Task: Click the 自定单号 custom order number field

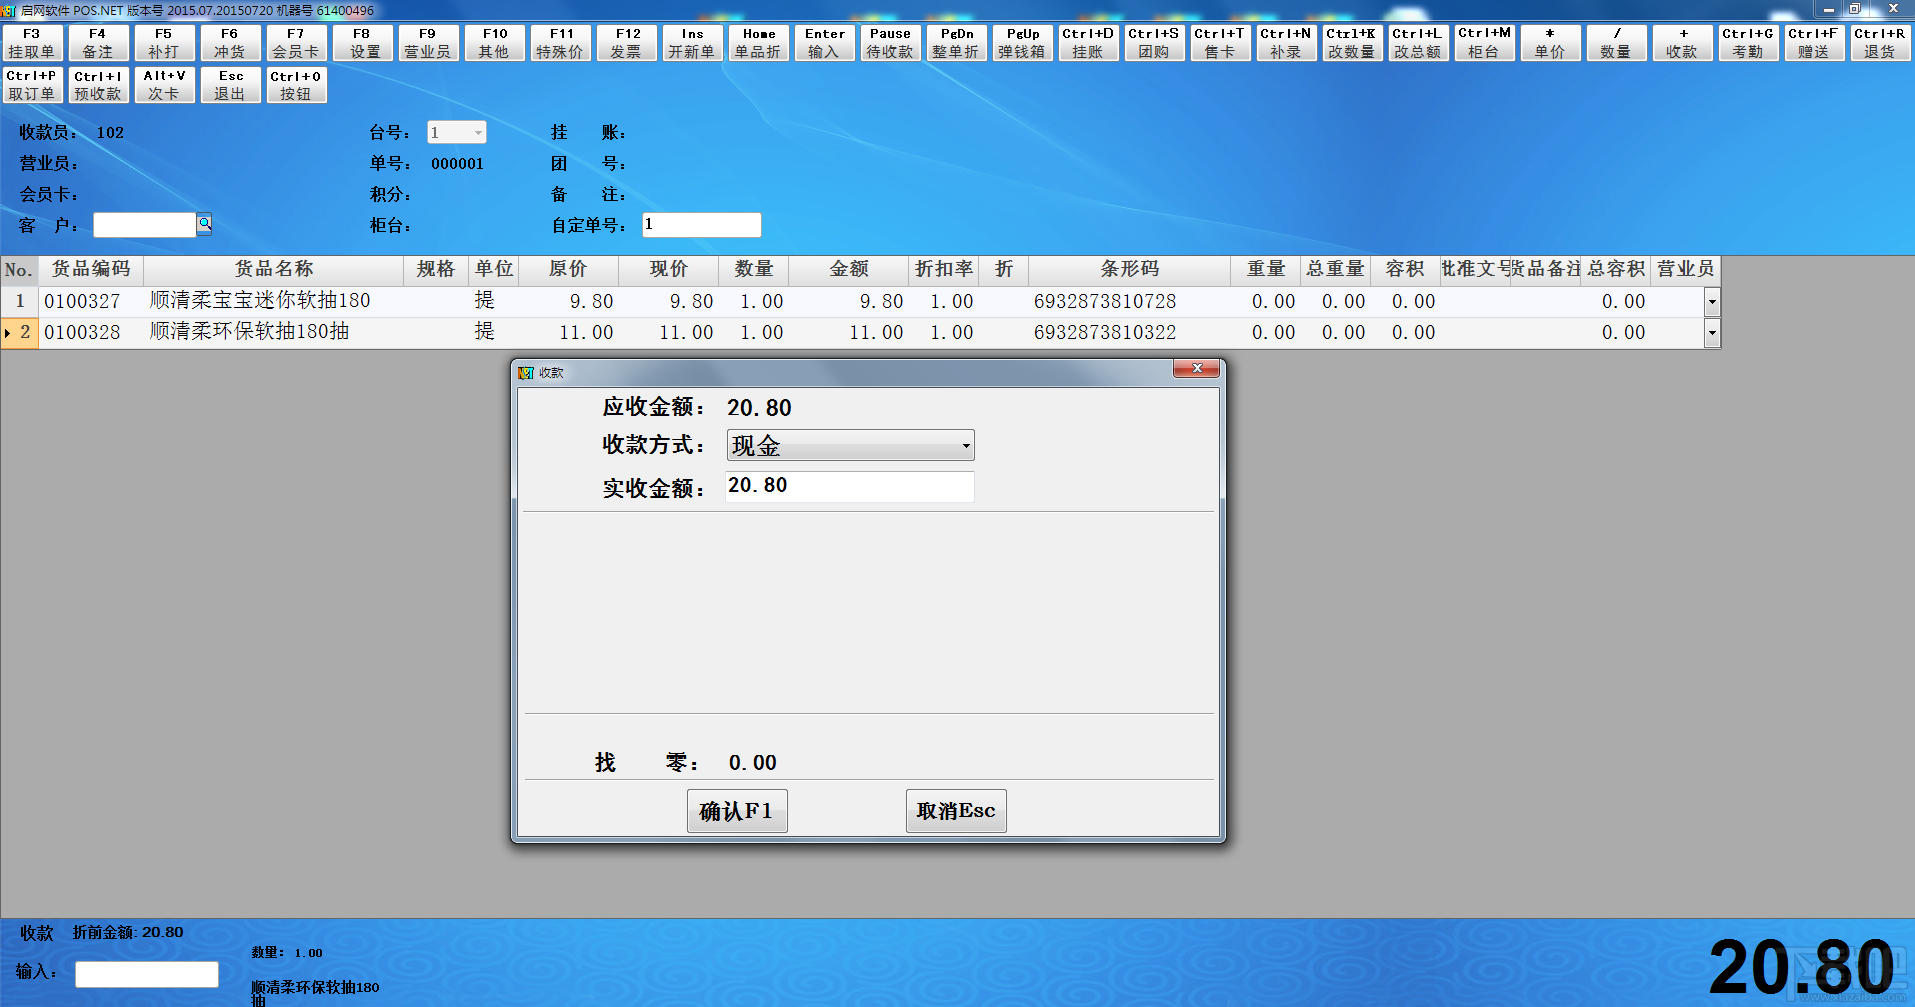Action: (x=701, y=225)
